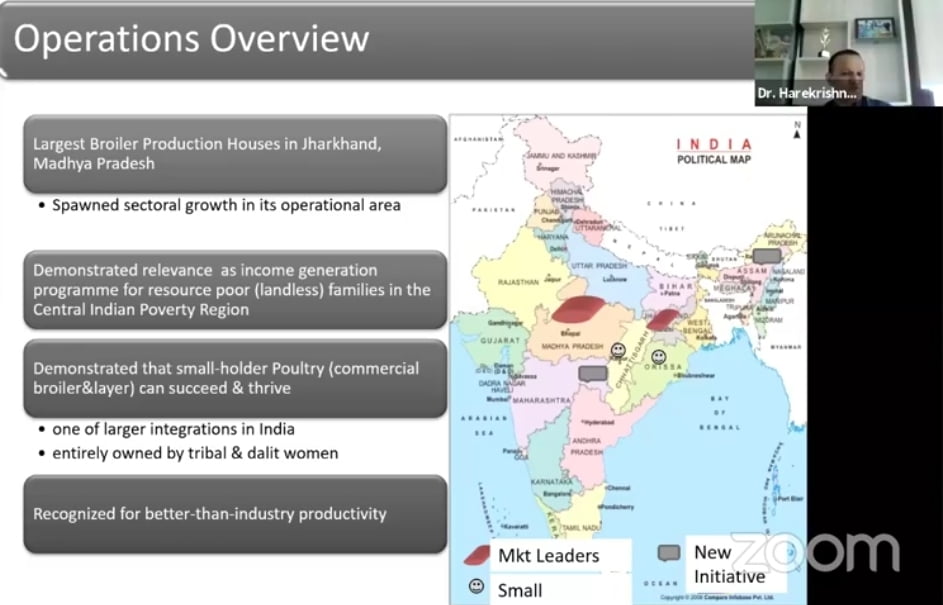Click the 'Bhopal' city label

pyautogui.click(x=570, y=333)
